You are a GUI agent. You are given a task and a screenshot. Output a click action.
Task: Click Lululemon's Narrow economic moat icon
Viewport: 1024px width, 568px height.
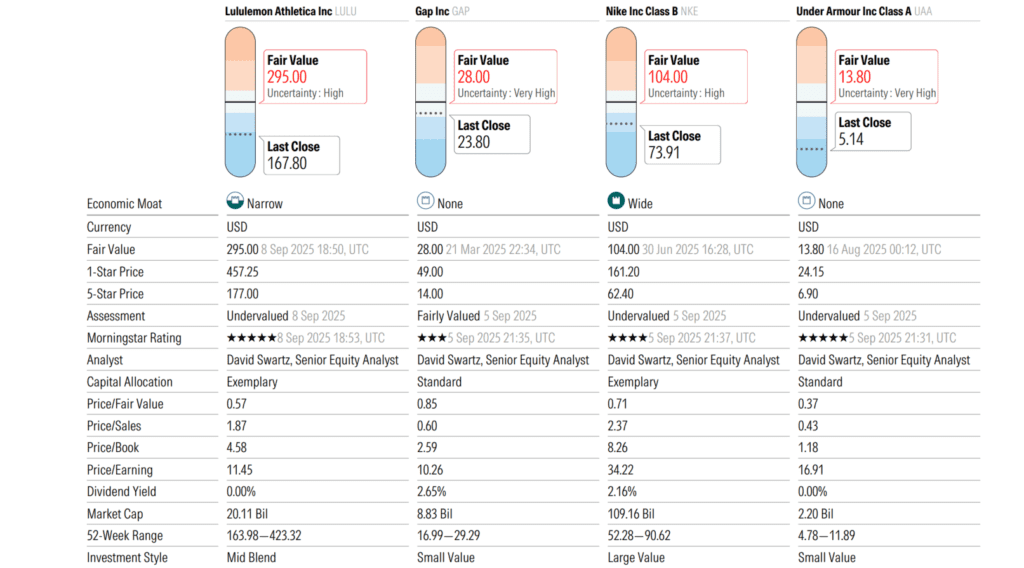click(234, 202)
